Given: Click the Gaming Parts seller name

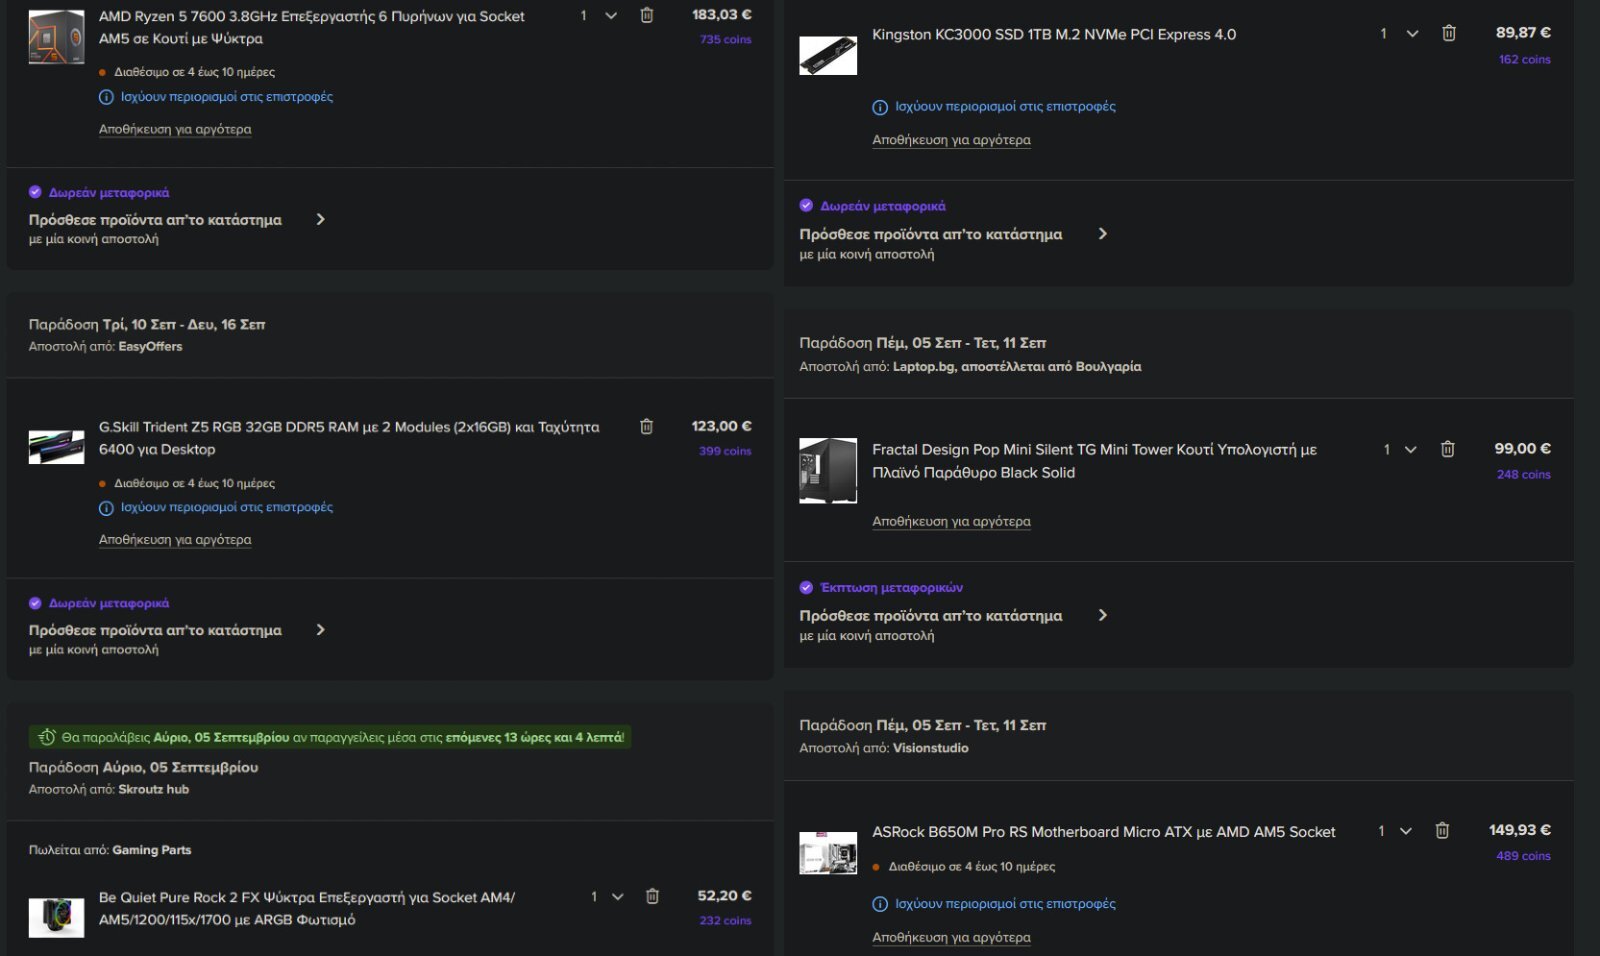Looking at the screenshot, I should pyautogui.click(x=151, y=850).
